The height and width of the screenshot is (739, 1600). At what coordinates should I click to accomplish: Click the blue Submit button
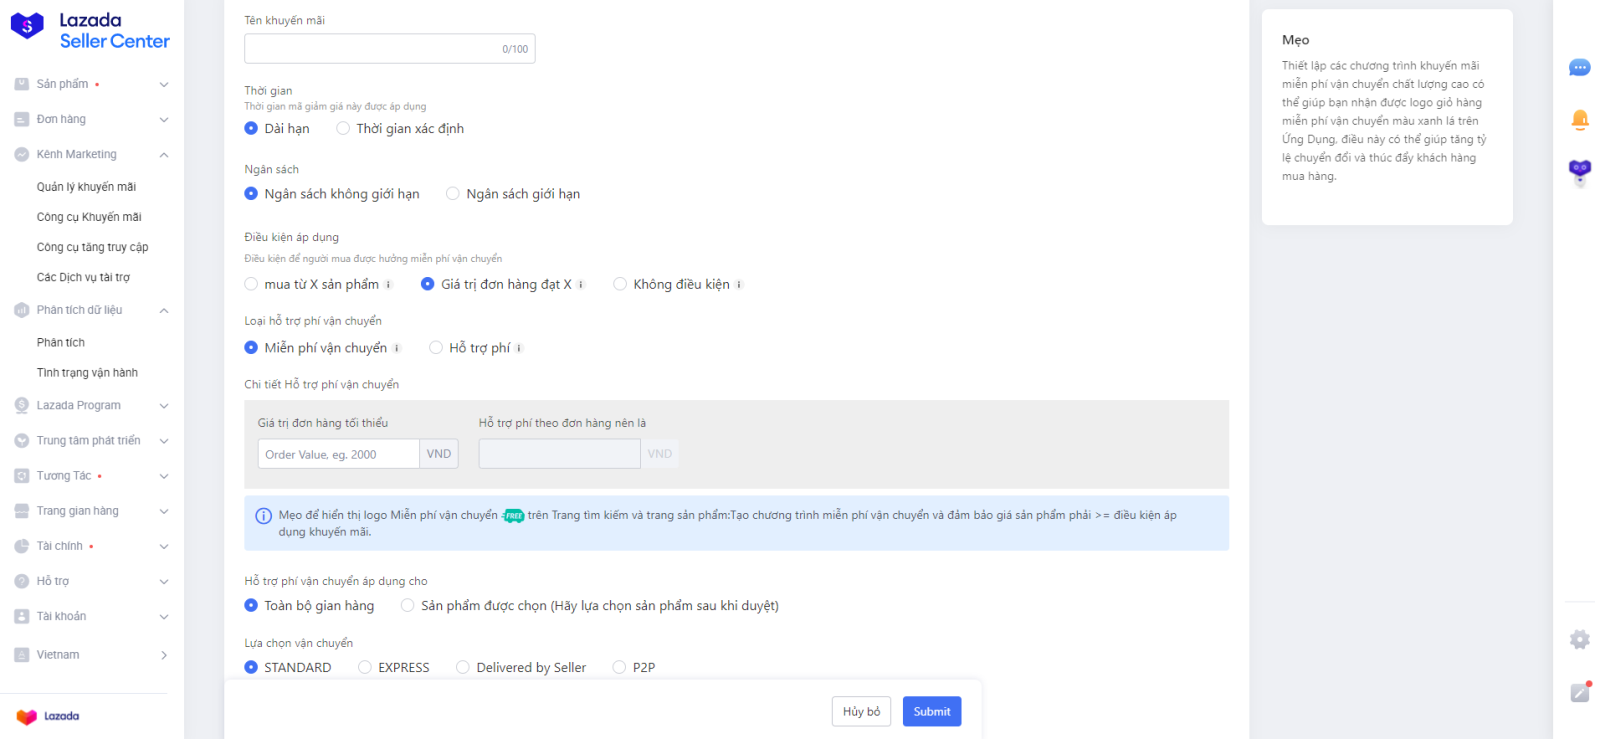click(x=931, y=711)
